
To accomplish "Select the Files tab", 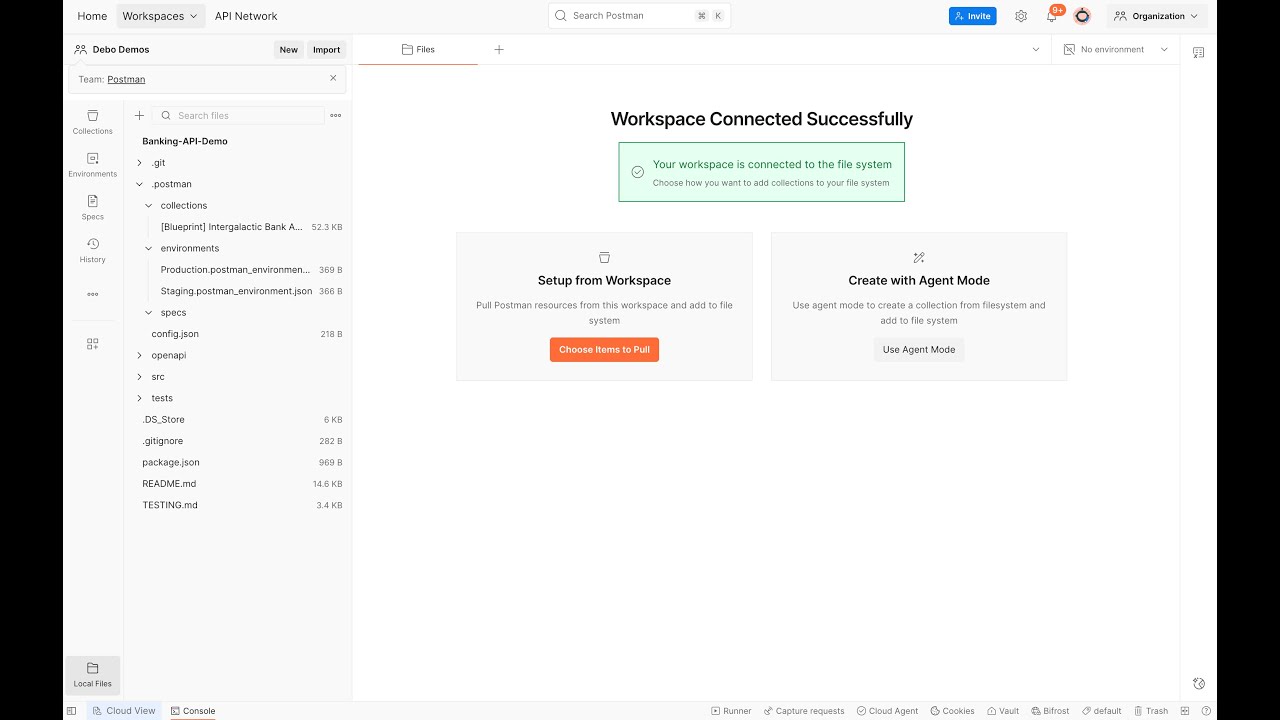I will click(418, 49).
